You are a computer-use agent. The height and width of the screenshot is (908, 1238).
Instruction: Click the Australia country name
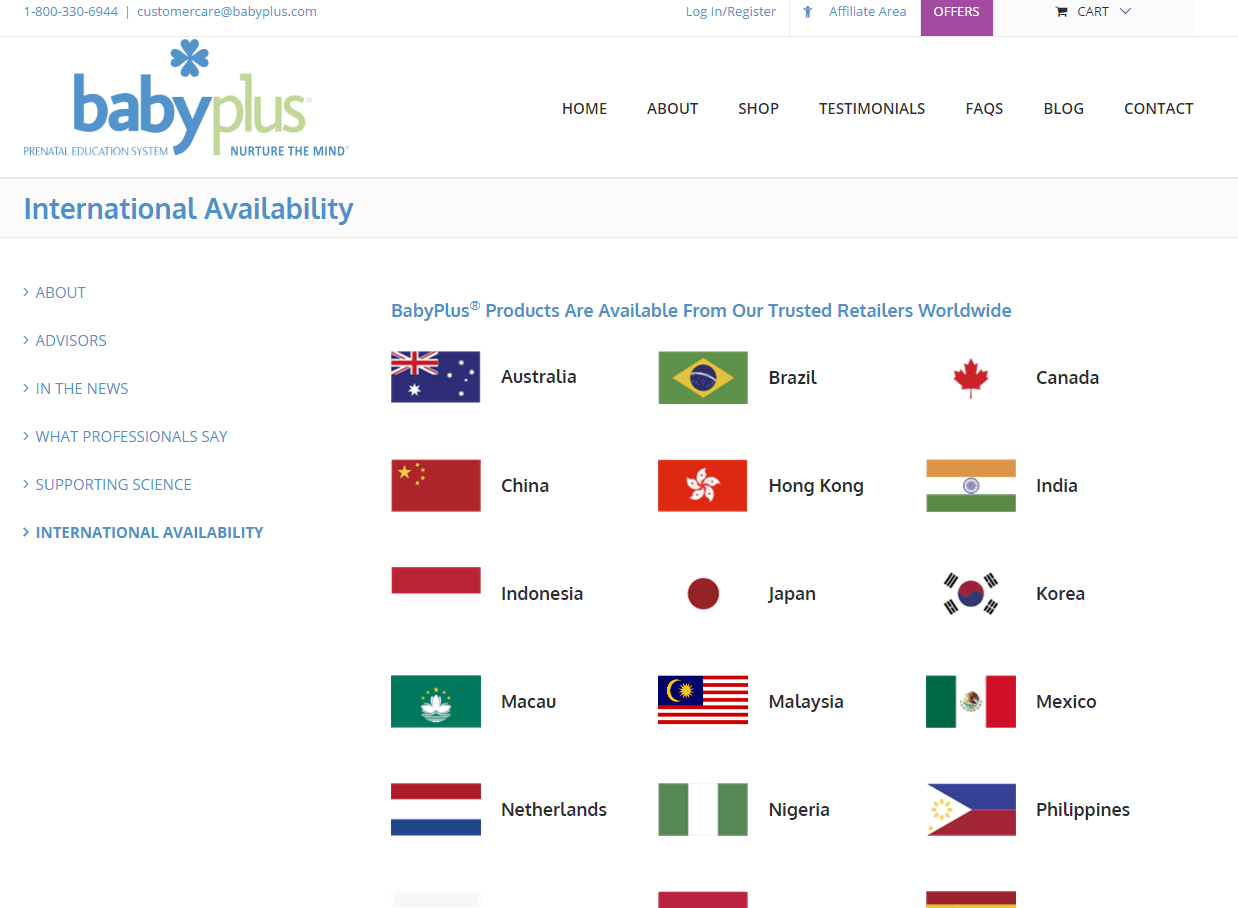coord(538,377)
